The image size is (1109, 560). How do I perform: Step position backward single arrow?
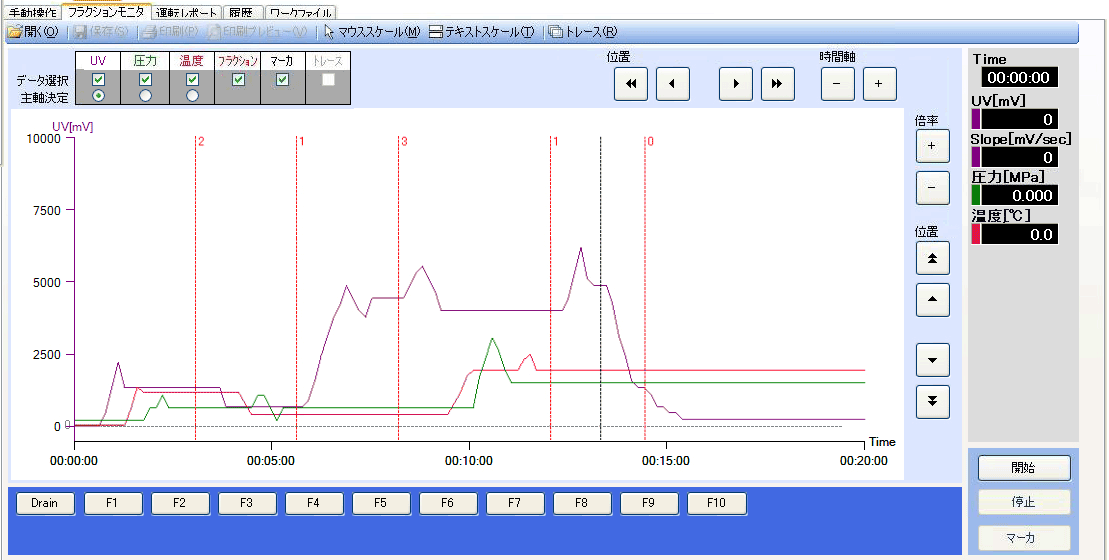pos(673,84)
